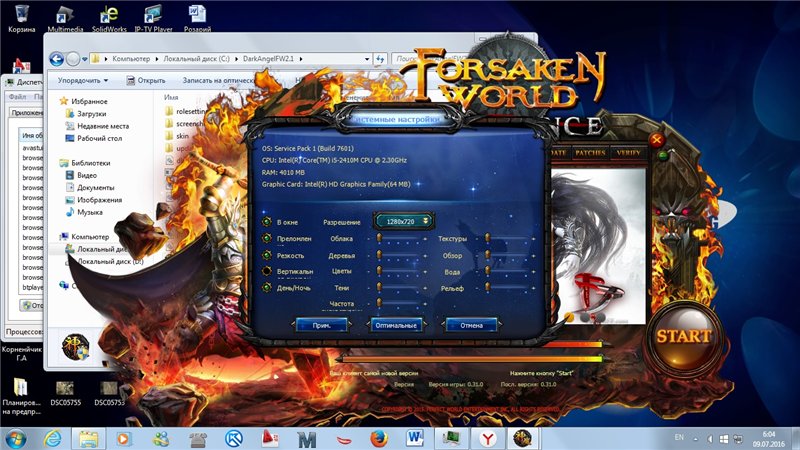800x450 pixels.
Task: Click the Back arrow in Explorer
Action: point(57,59)
